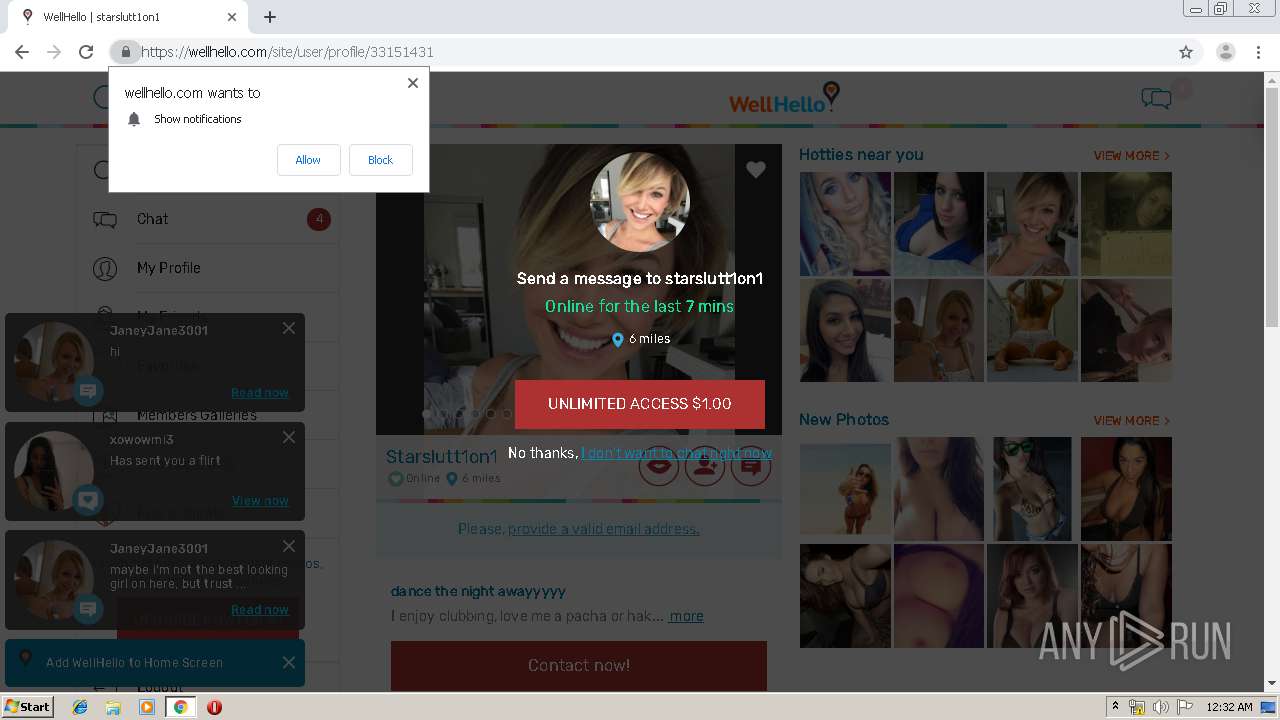
Task: Click the 'I don't want to chat right now' link
Action: pos(676,453)
